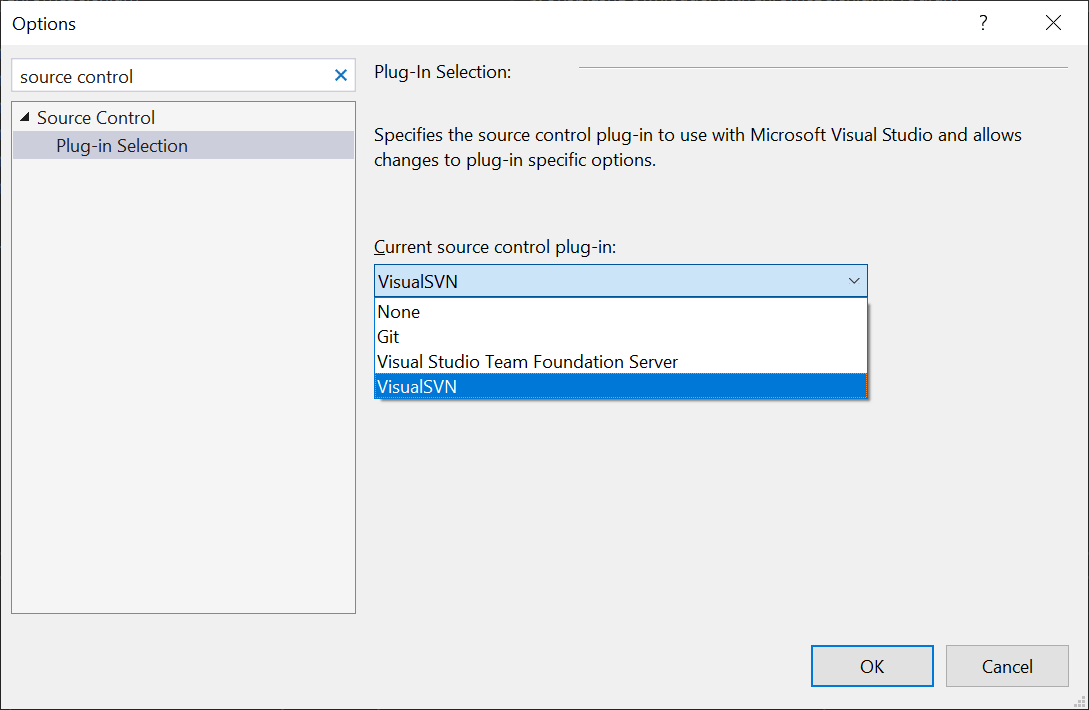Screen dimensions: 1089x710
Task: Confirm settings with the OK button
Action: point(871,666)
